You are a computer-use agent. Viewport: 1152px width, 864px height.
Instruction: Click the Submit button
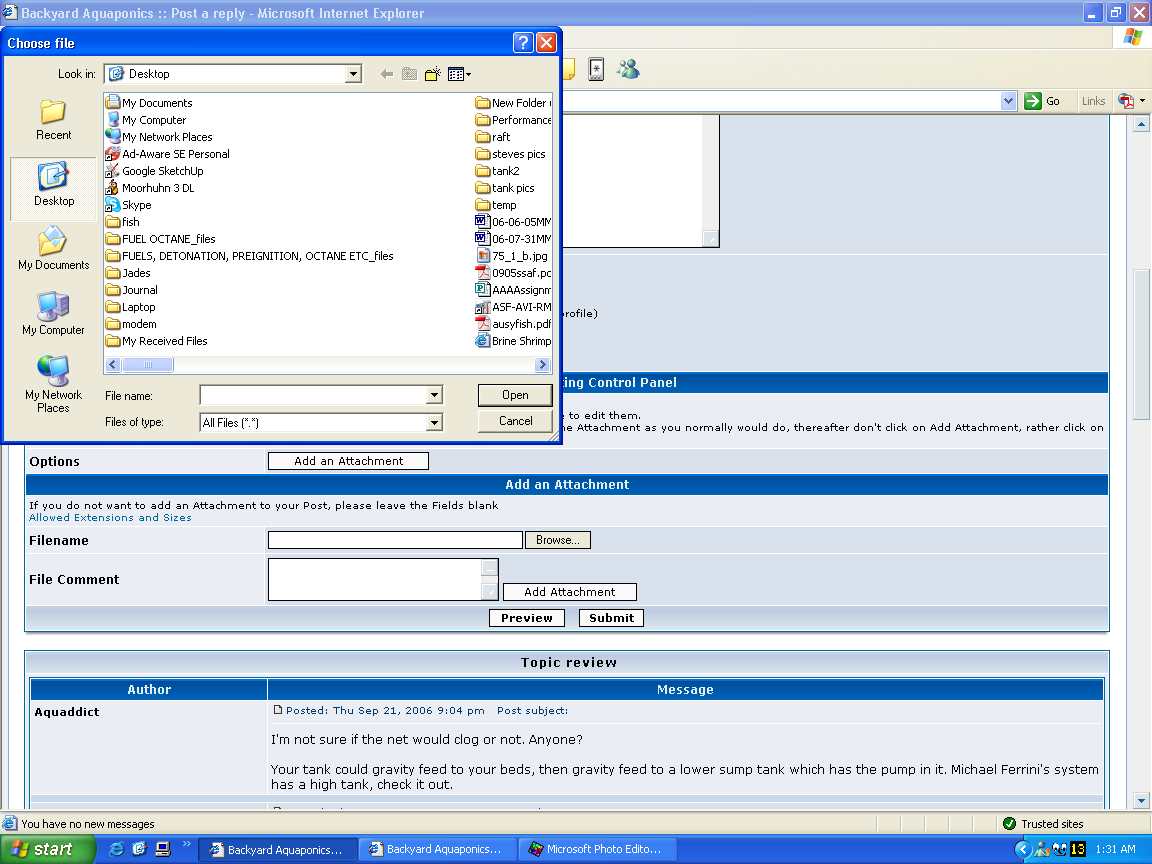click(x=611, y=618)
